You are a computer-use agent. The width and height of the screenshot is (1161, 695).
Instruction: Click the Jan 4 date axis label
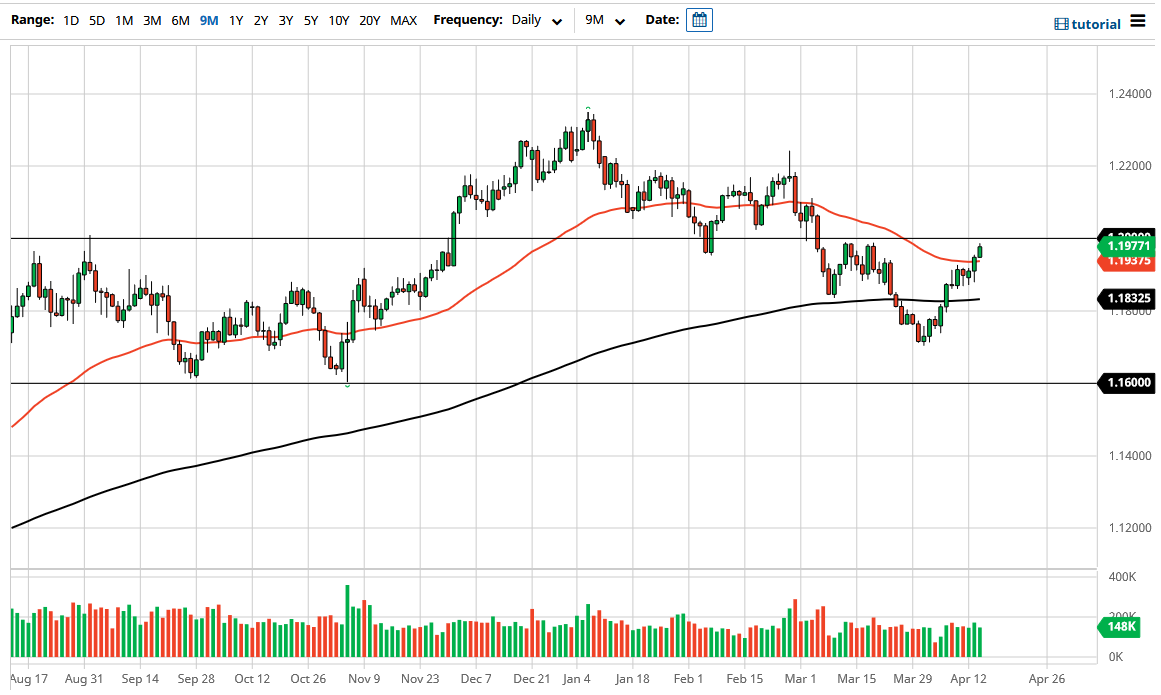click(576, 679)
